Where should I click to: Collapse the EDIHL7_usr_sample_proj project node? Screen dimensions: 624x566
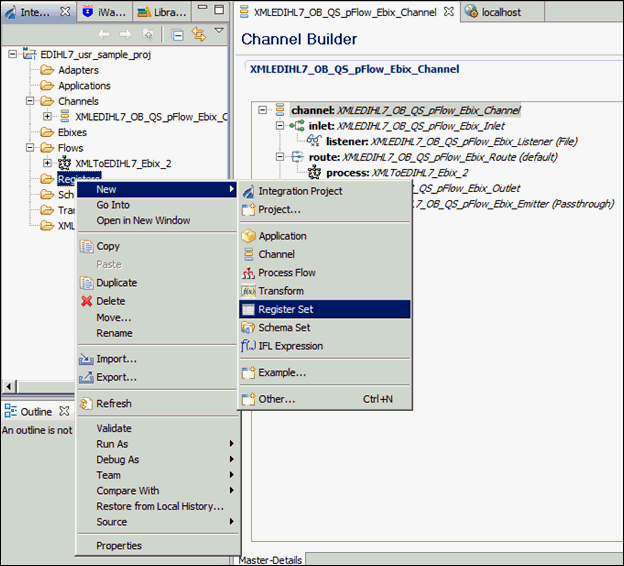(12, 54)
